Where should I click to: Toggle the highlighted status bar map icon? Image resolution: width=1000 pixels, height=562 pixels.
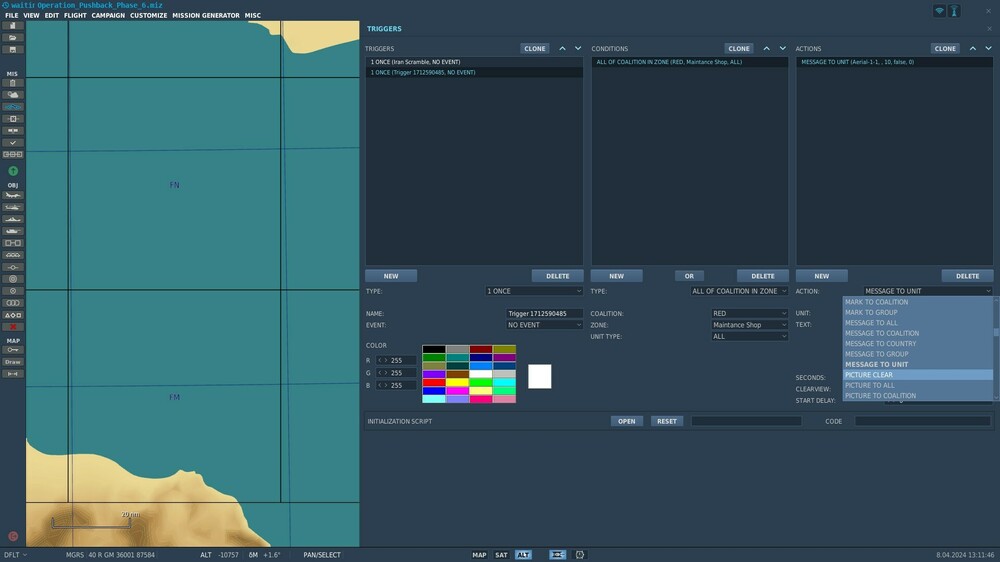[557, 555]
